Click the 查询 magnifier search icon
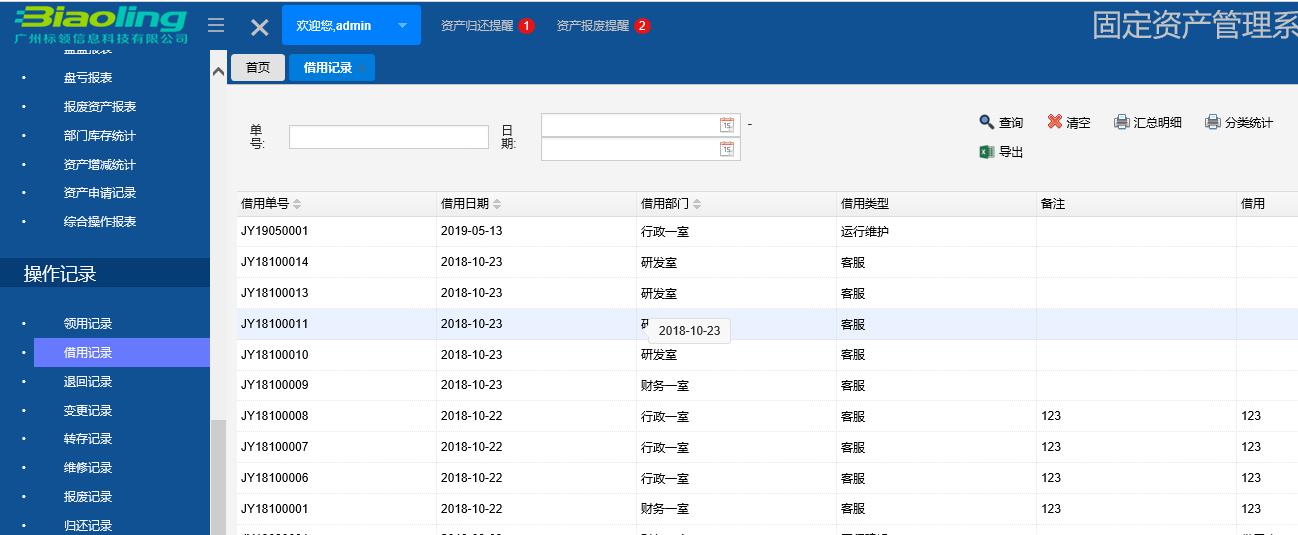Screen dimensions: 1298x535 coord(986,122)
